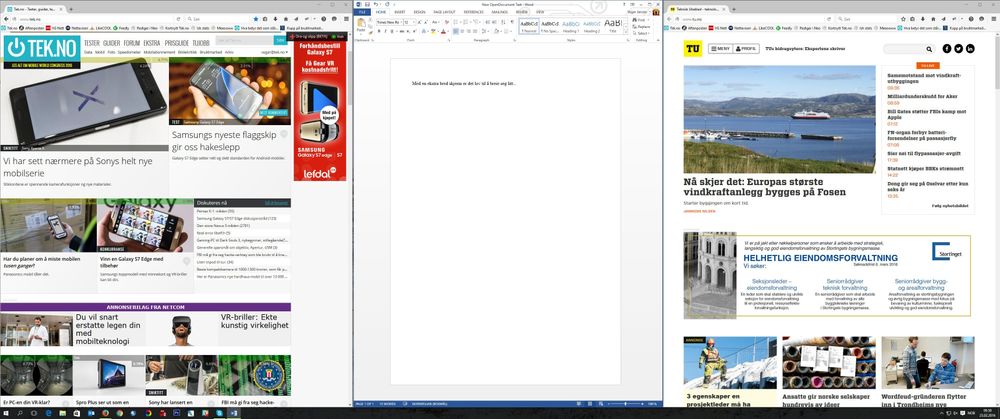The height and width of the screenshot is (419, 1000).
Task: Open the font name dropdown in Word
Action: click(x=401, y=22)
